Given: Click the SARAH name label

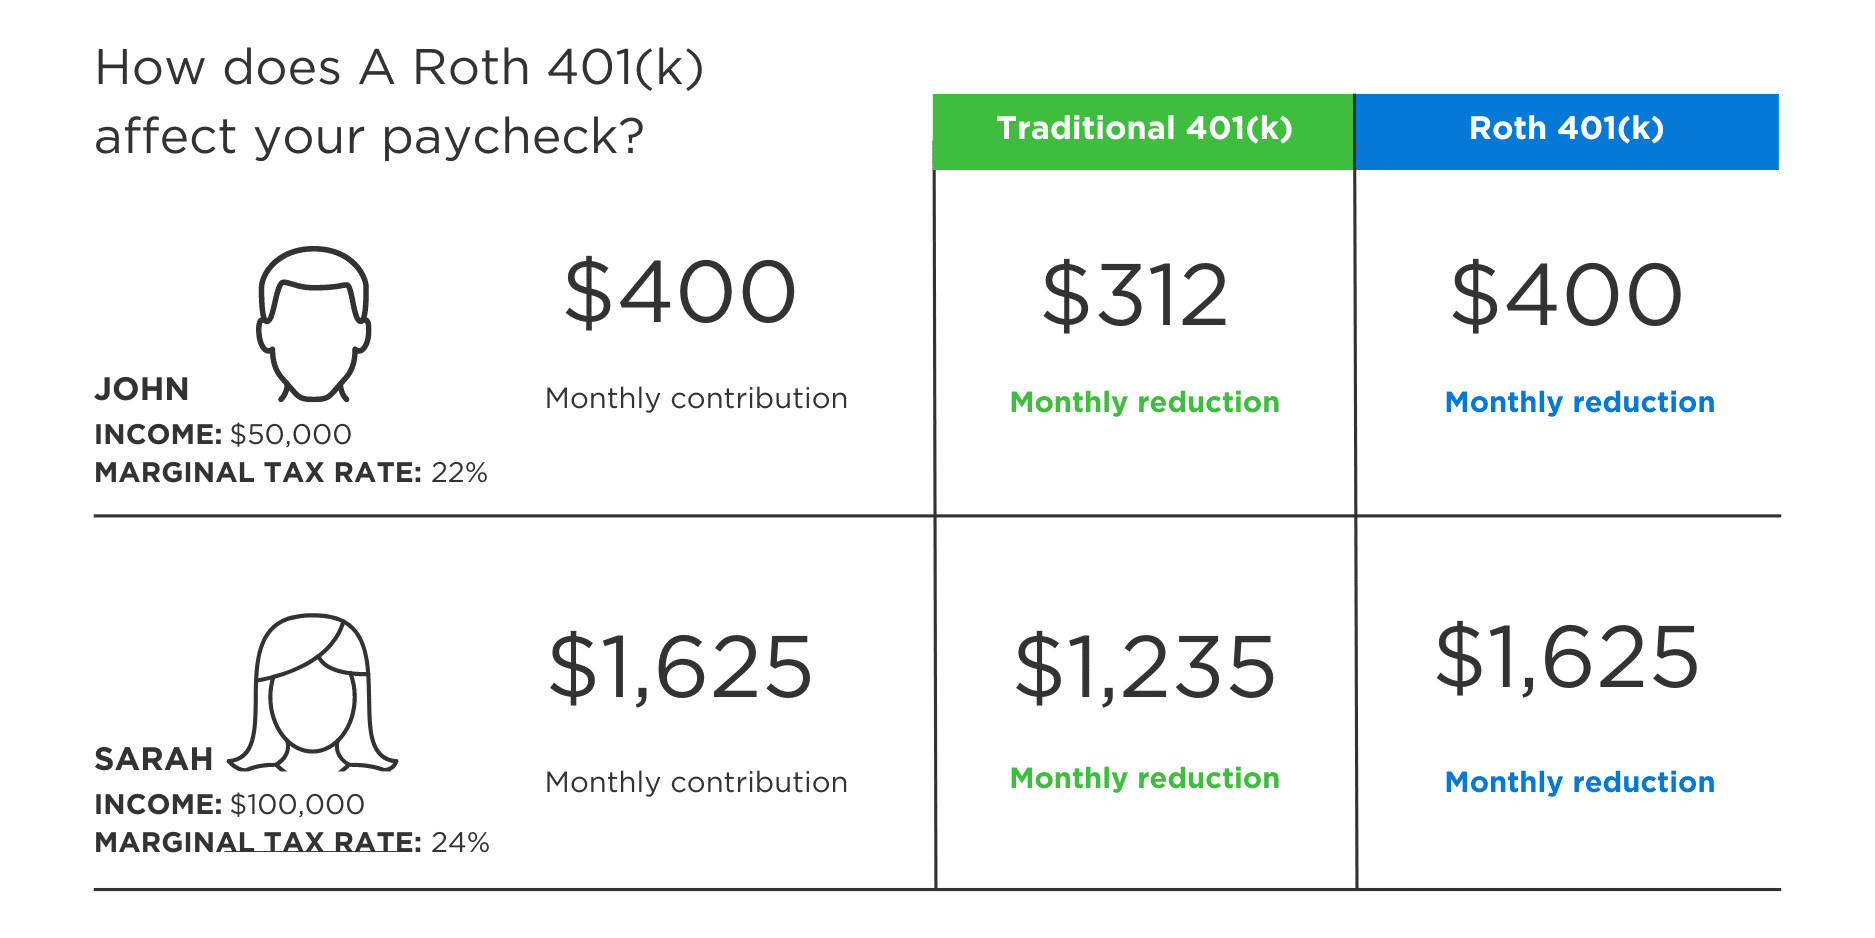Looking at the screenshot, I should click(x=154, y=759).
